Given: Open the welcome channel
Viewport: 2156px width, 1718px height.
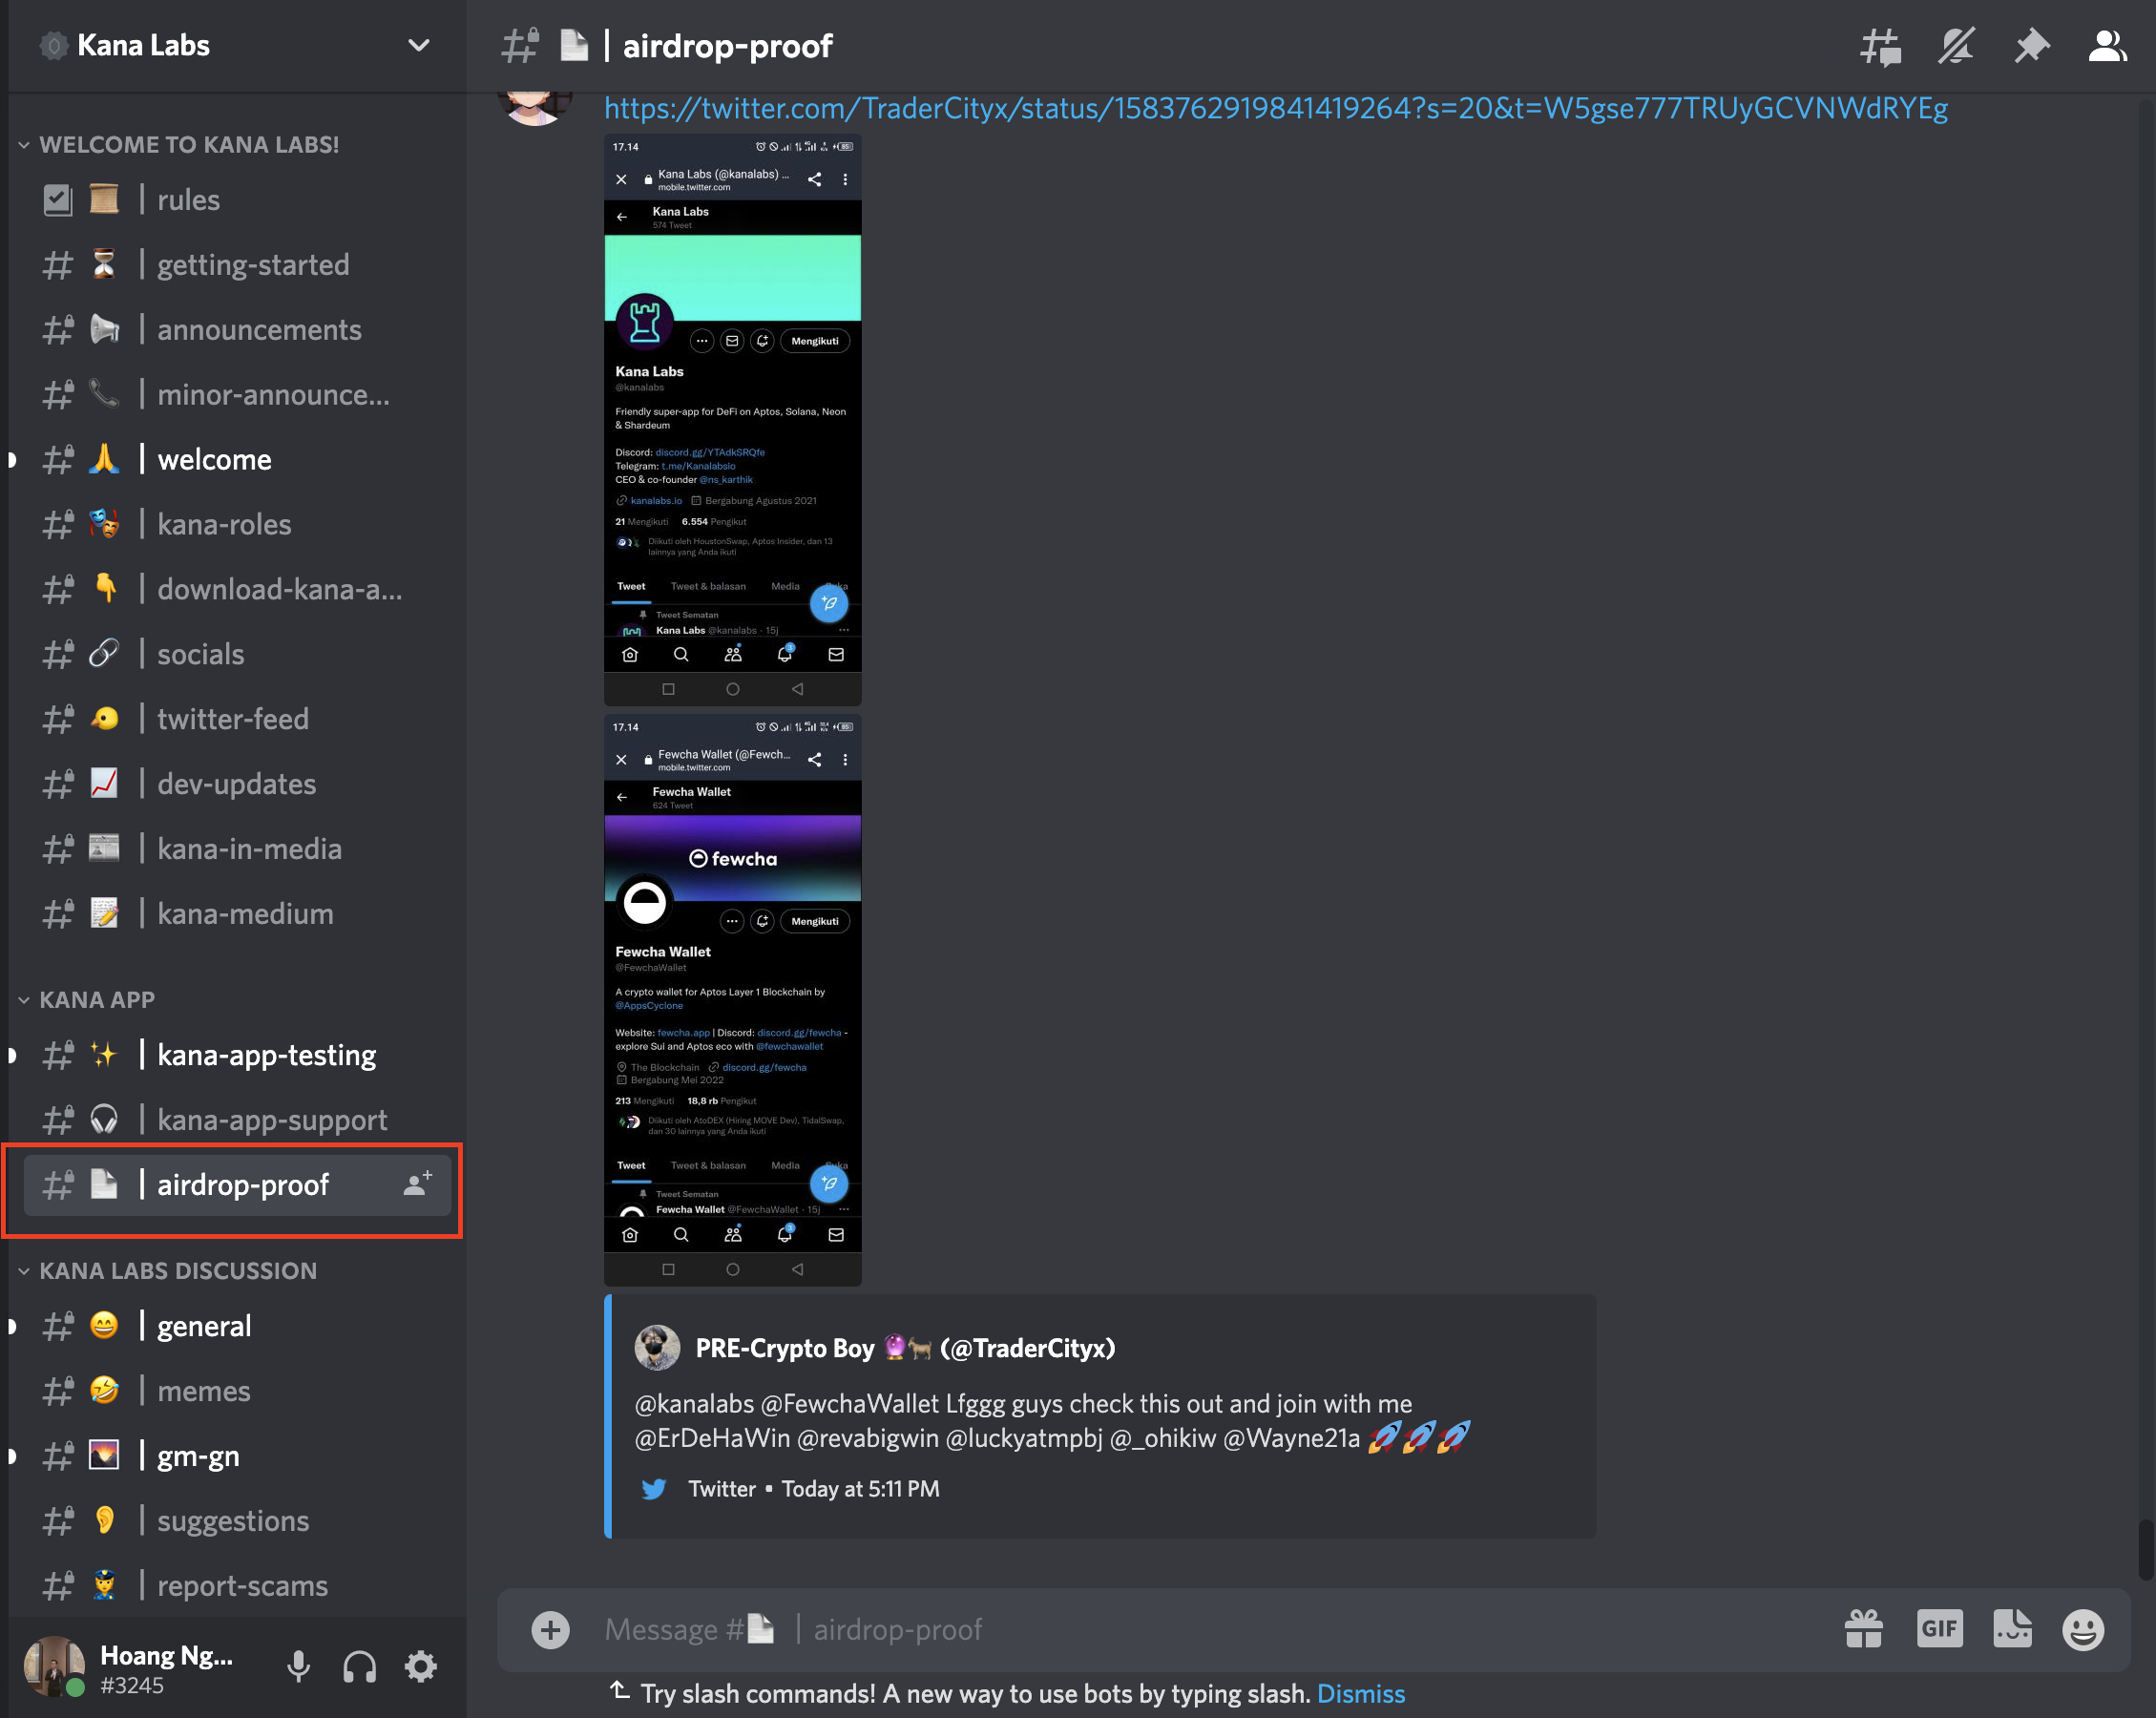Looking at the screenshot, I should pyautogui.click(x=237, y=460).
